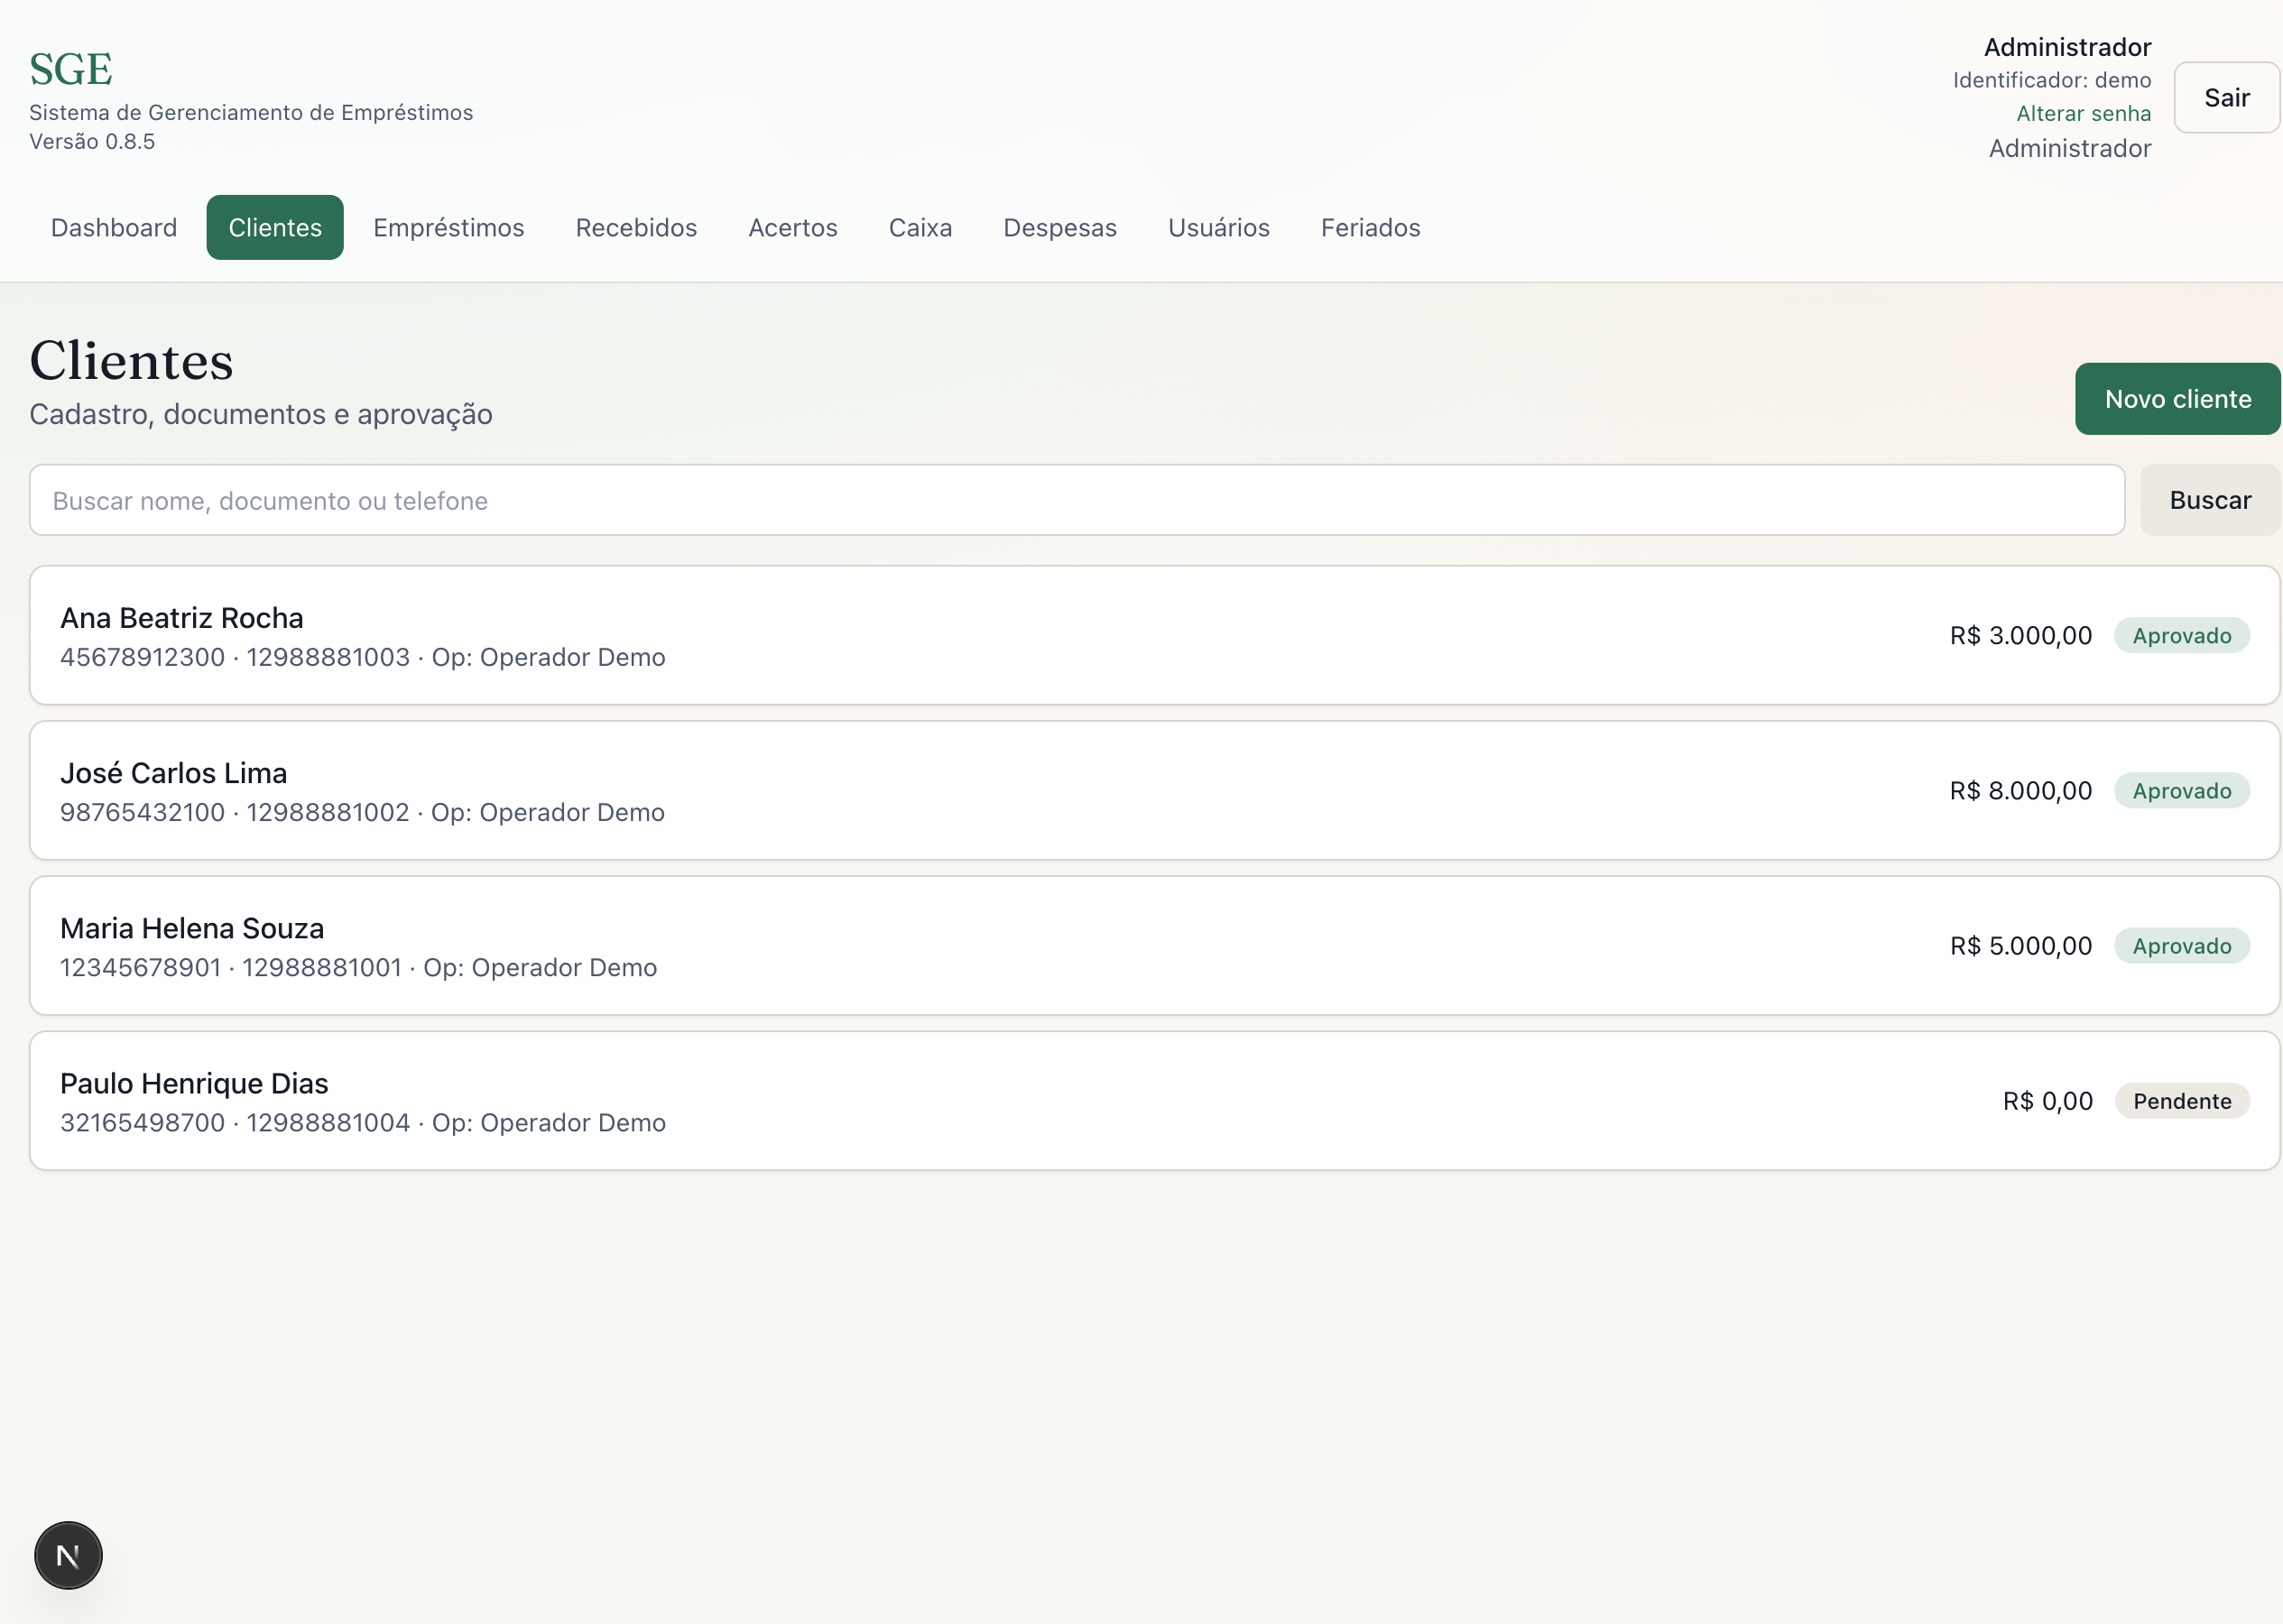Click the SGE logo text
Viewport: 2283px width, 1624px height.
click(71, 69)
